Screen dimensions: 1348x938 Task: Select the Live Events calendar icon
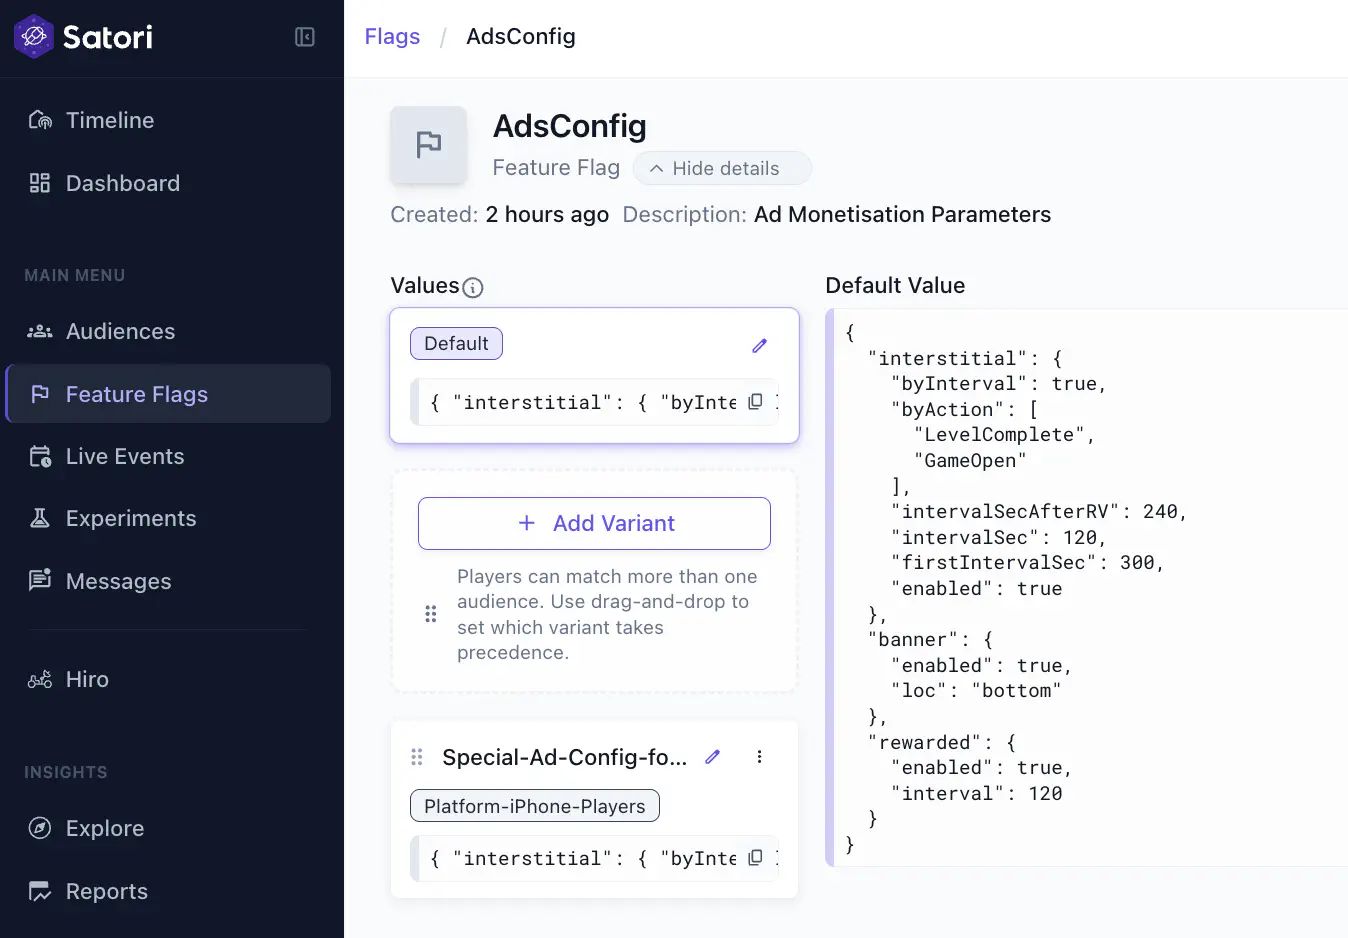click(x=40, y=456)
